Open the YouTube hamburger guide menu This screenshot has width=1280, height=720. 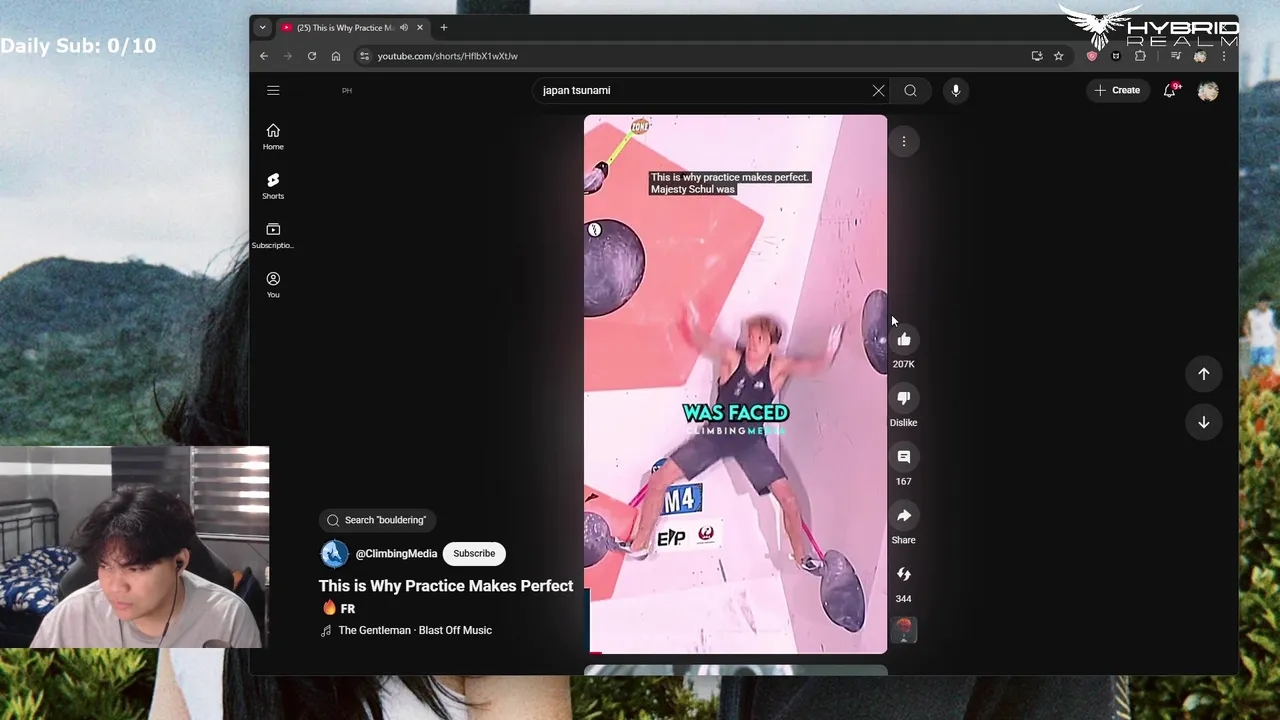click(273, 90)
